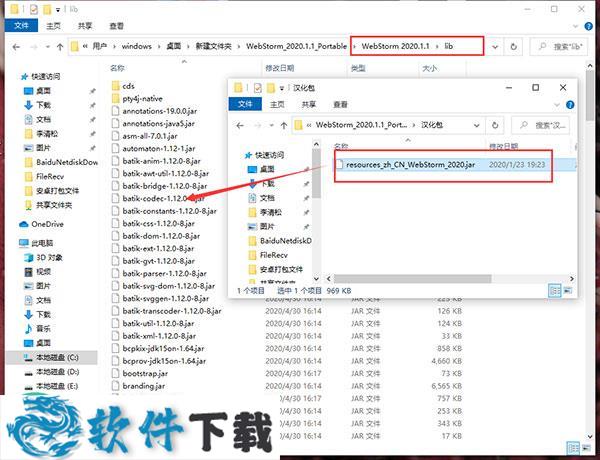Sort by 修改日期 column in lib window
The width and height of the screenshot is (600, 460).
click(280, 68)
